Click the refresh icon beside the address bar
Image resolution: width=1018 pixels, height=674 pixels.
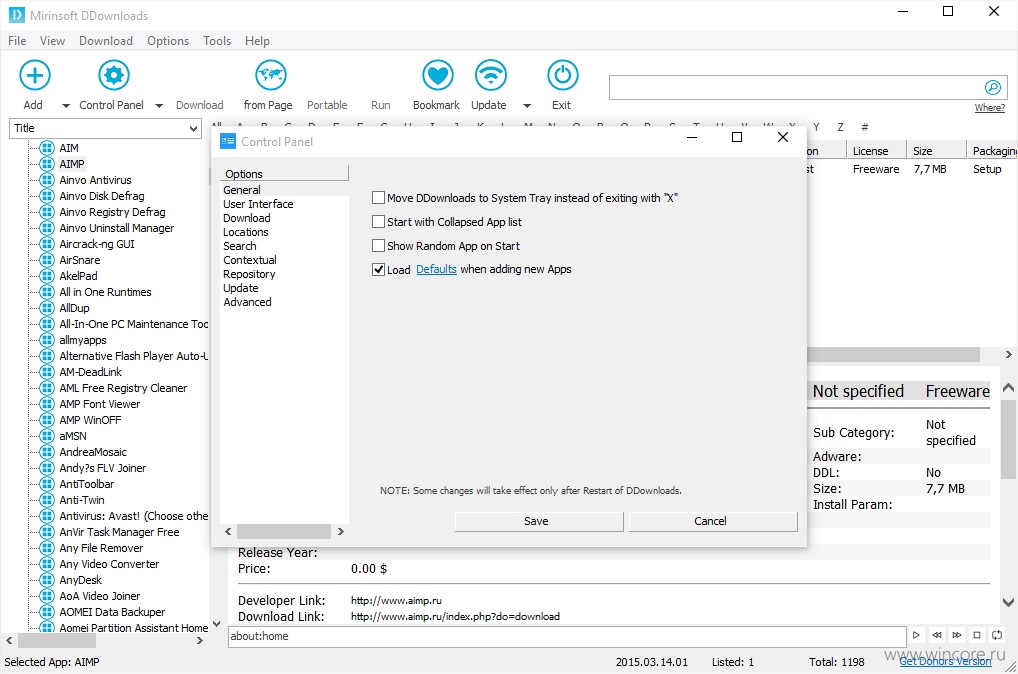(997, 635)
